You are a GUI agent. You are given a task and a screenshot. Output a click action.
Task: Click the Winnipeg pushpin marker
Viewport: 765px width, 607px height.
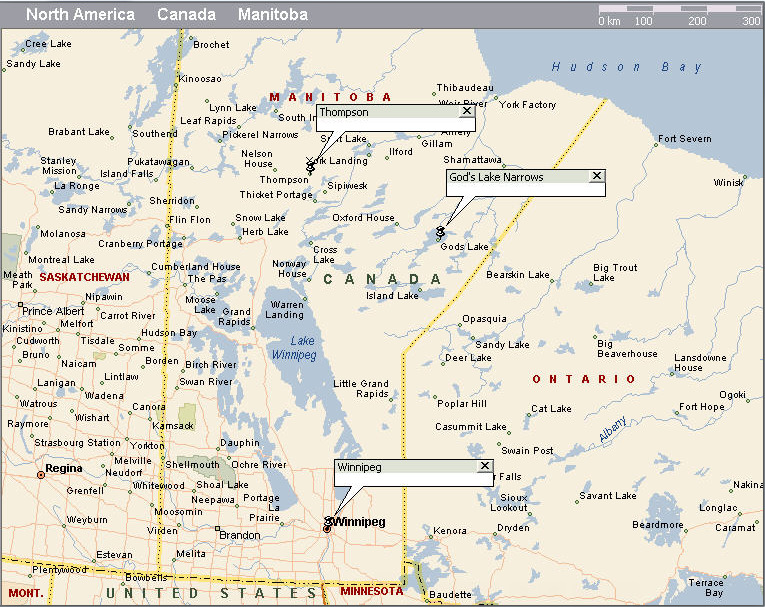point(328,522)
